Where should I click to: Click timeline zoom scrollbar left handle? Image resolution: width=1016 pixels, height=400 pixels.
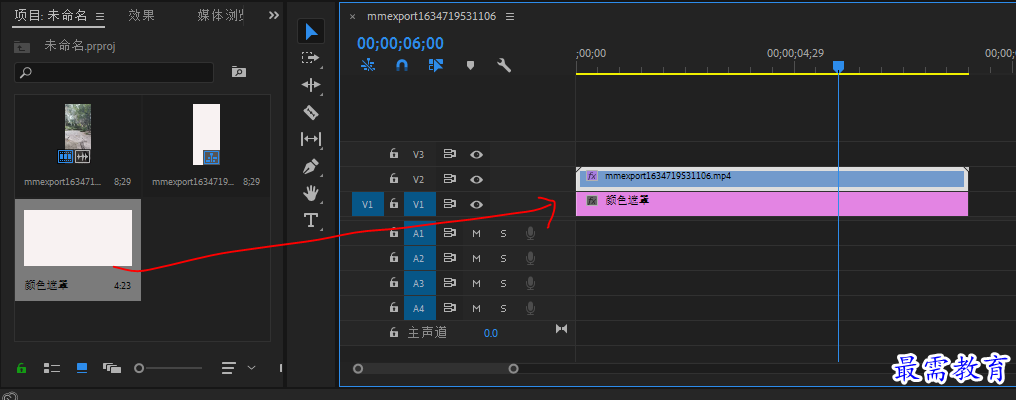tap(358, 368)
